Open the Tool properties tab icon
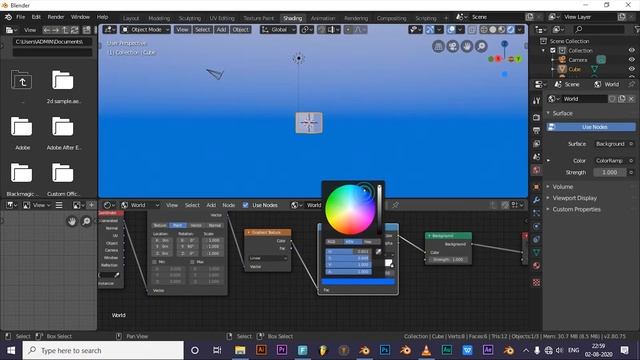Viewport: 640px width, 360px height. 536,101
